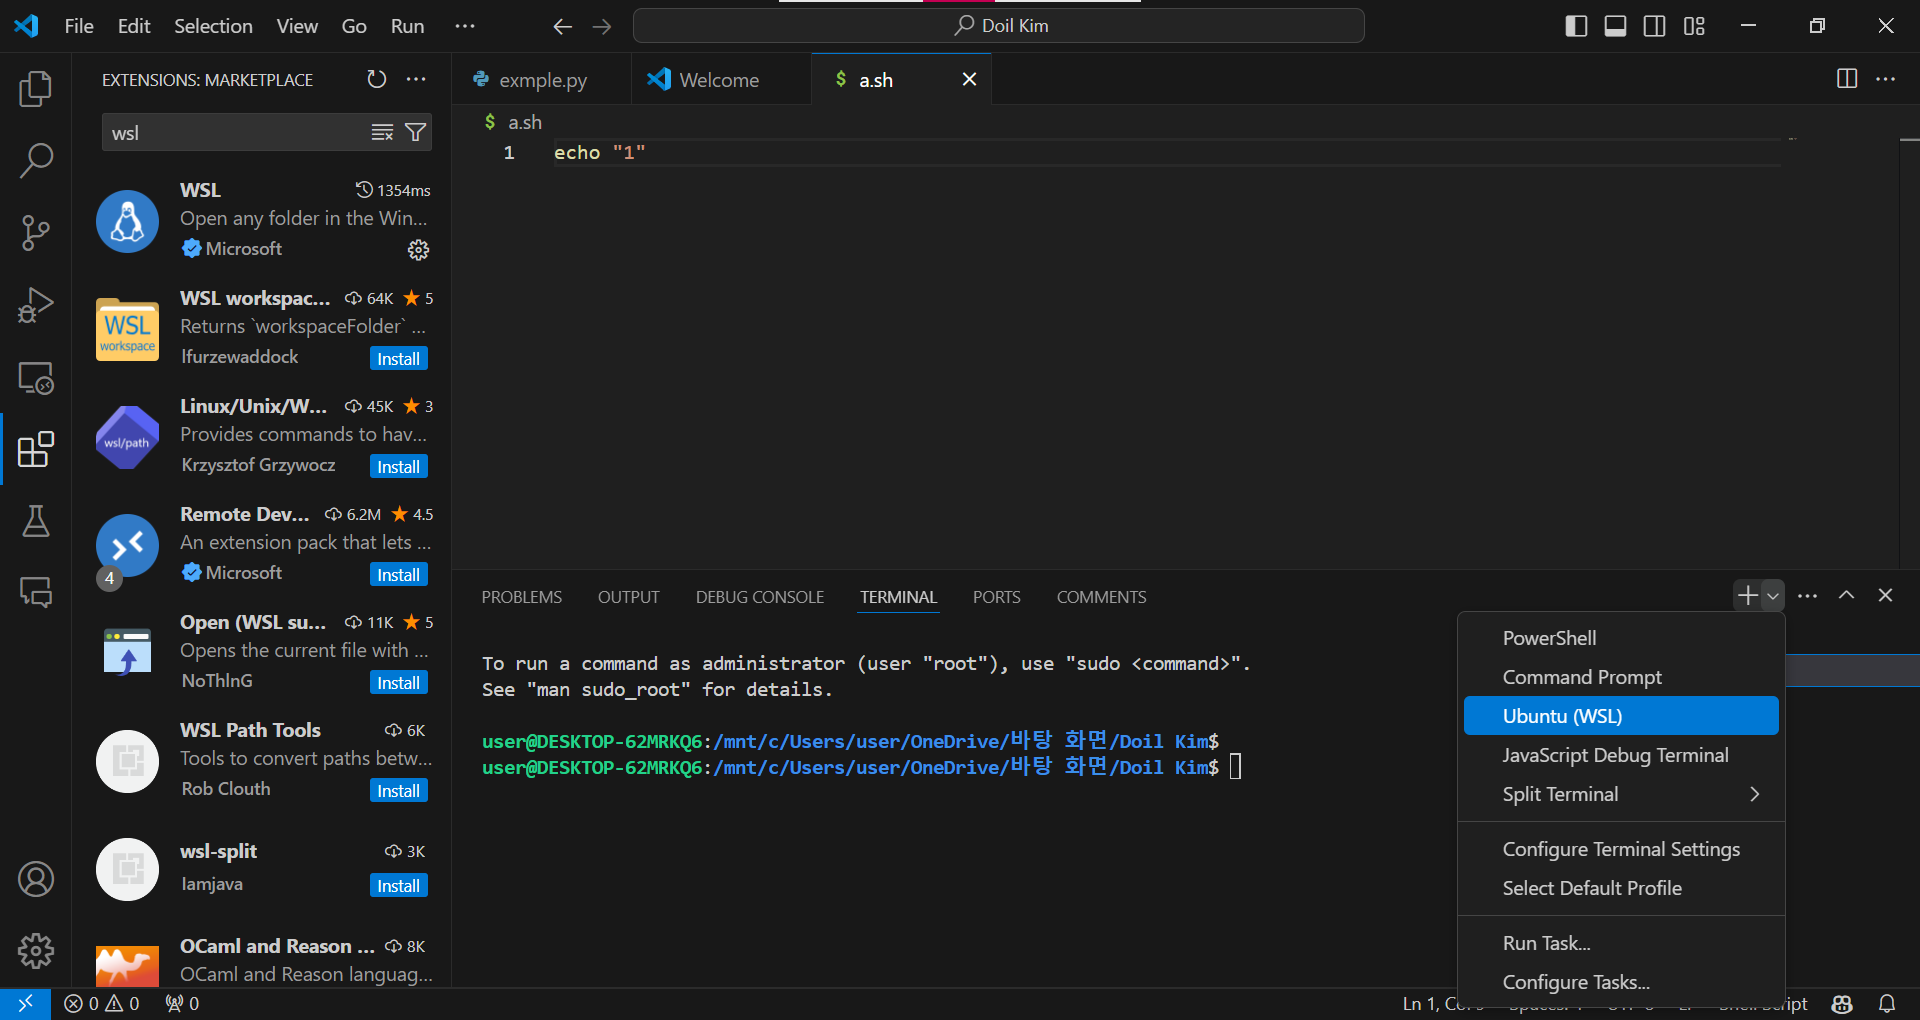This screenshot has height=1020, width=1920.
Task: Switch to DEBUG CONSOLE tab
Action: tap(760, 597)
